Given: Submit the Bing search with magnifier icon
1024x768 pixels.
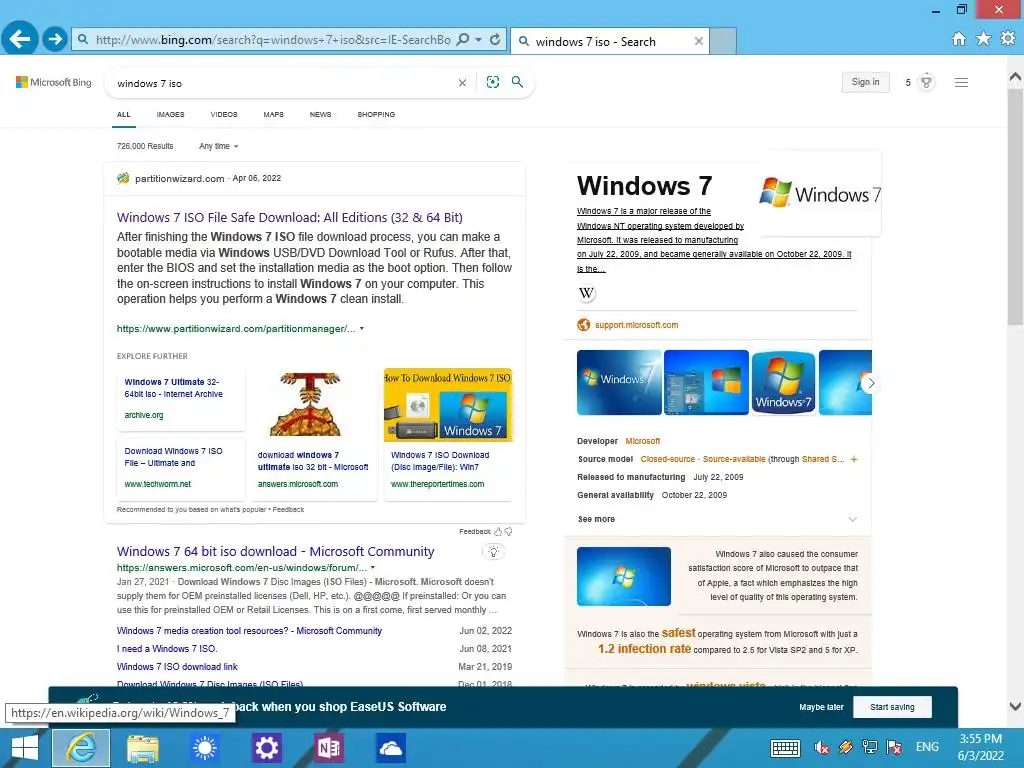Looking at the screenshot, I should point(517,82).
